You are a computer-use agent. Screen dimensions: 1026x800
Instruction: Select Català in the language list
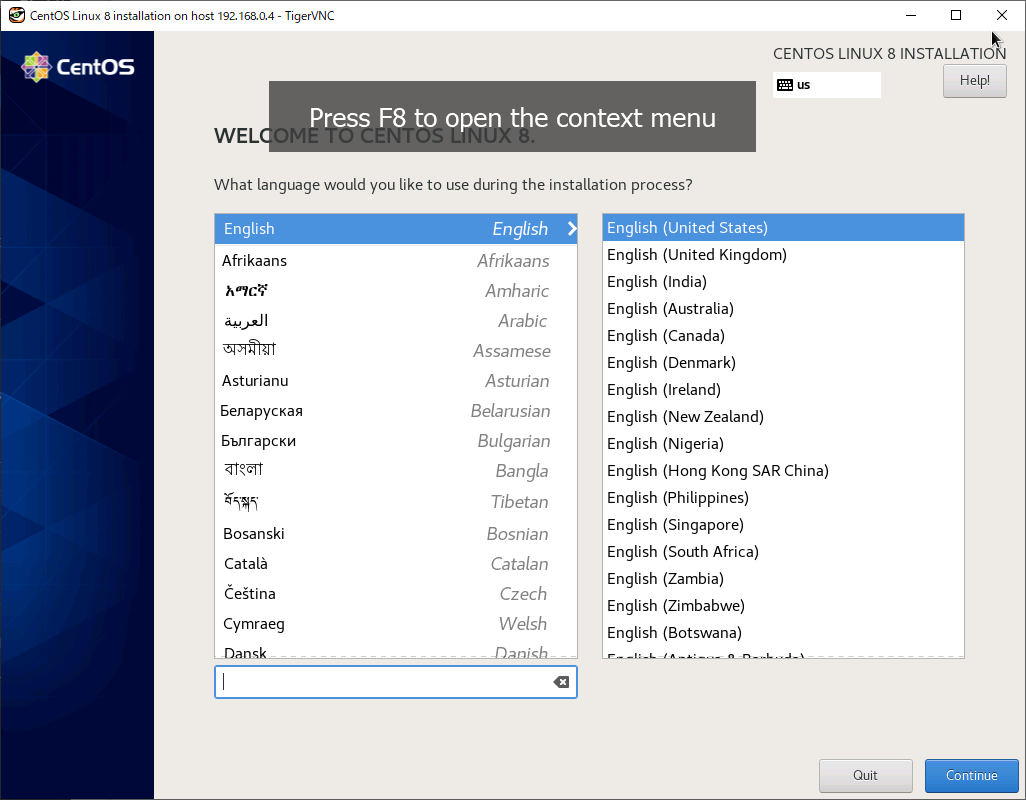pyautogui.click(x=395, y=564)
